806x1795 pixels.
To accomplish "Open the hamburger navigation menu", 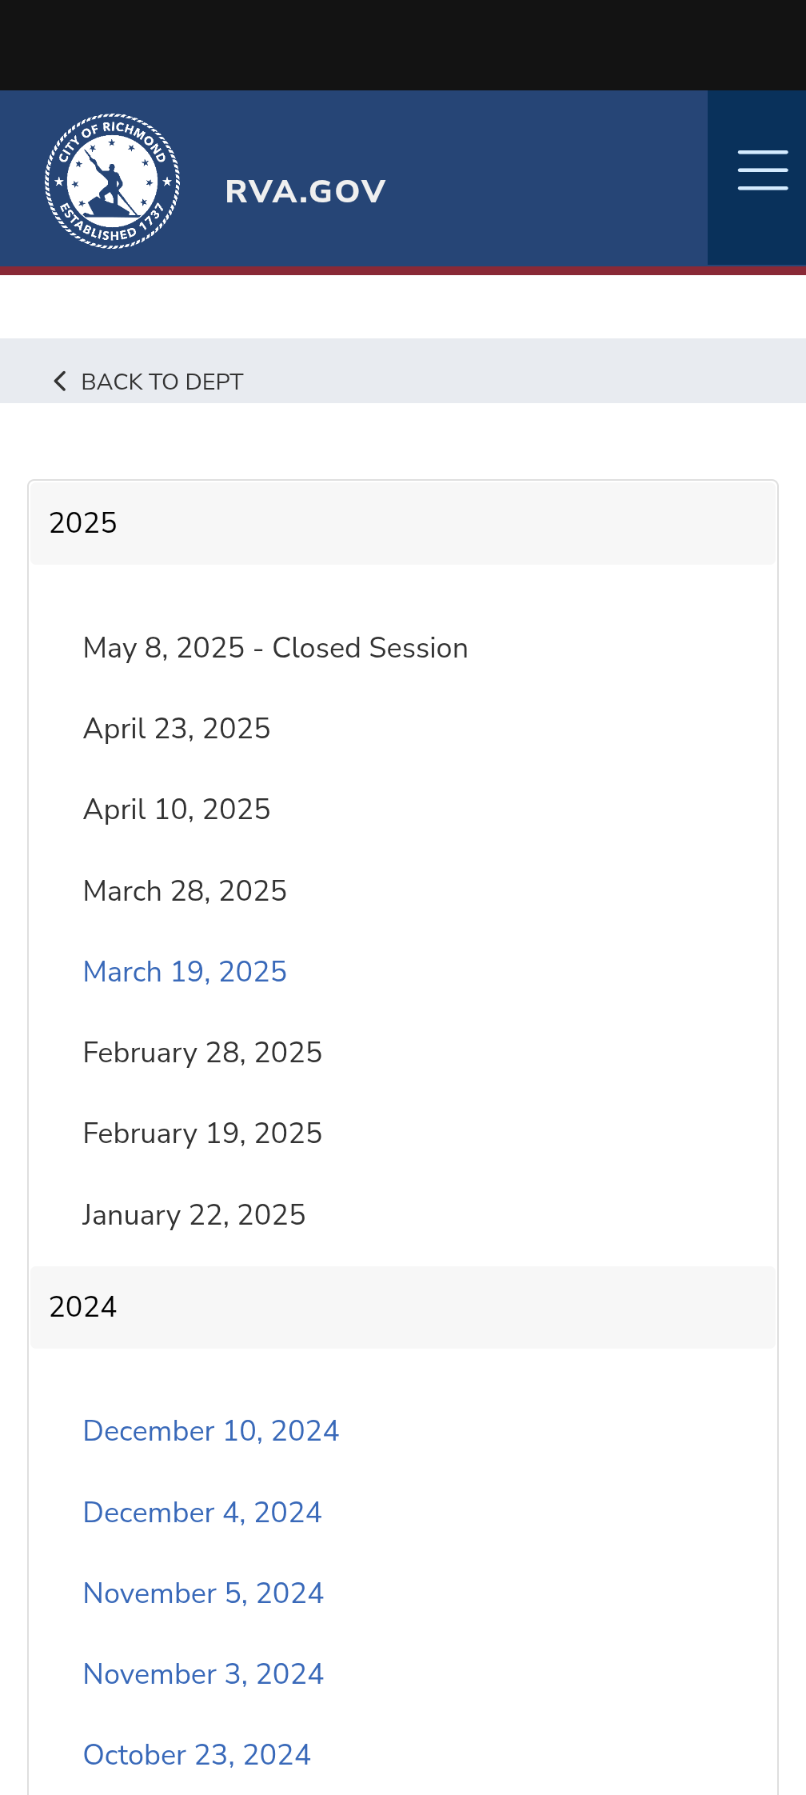I will click(762, 170).
